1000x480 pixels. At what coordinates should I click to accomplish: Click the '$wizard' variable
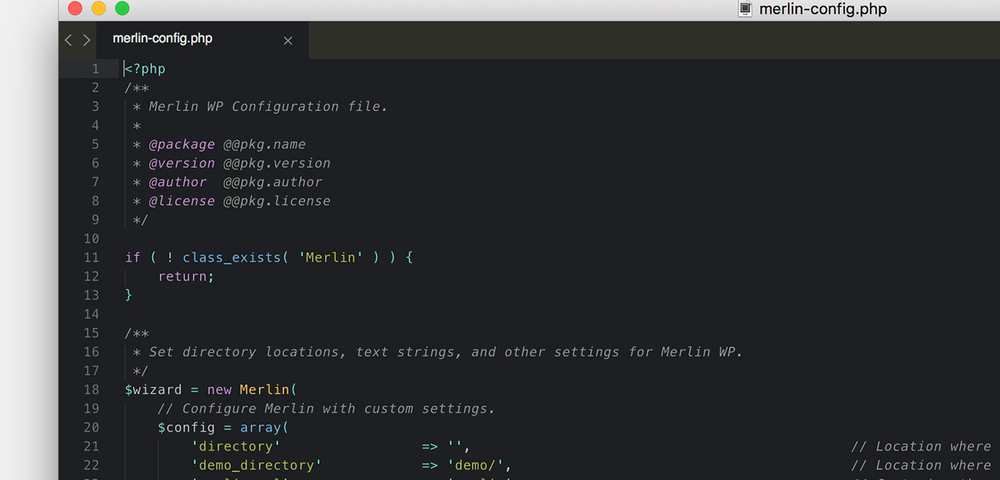click(154, 389)
